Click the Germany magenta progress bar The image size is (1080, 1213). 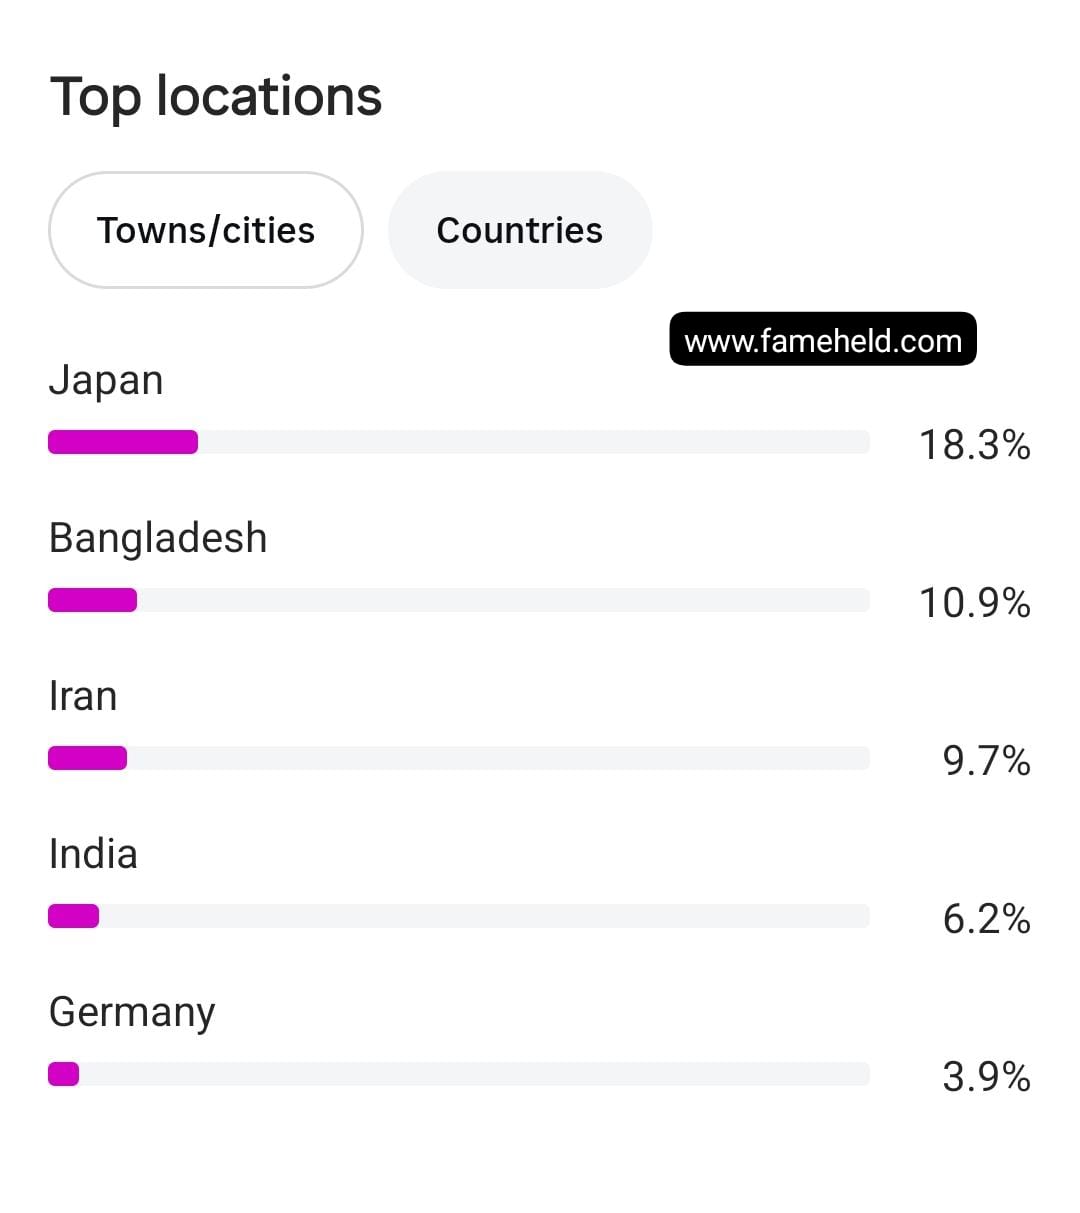pos(63,1074)
